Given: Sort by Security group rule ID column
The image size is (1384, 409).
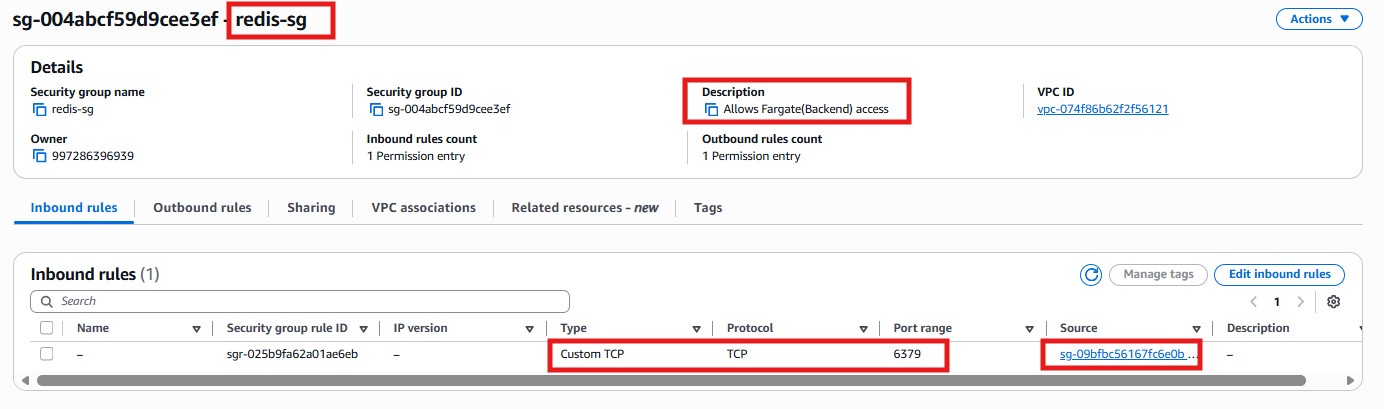Looking at the screenshot, I should point(364,329).
